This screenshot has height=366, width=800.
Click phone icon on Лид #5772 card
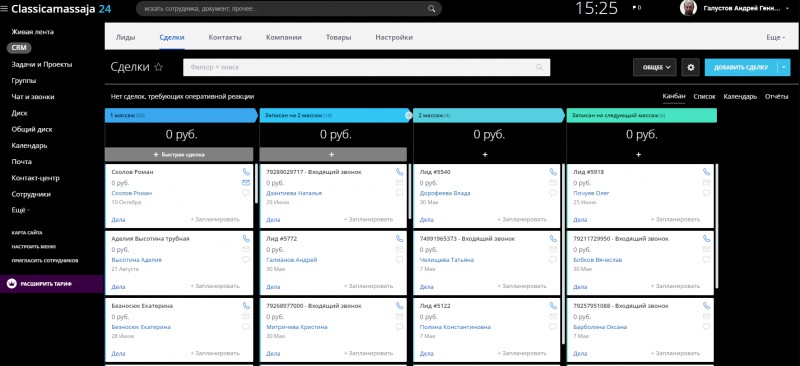pyautogui.click(x=399, y=238)
